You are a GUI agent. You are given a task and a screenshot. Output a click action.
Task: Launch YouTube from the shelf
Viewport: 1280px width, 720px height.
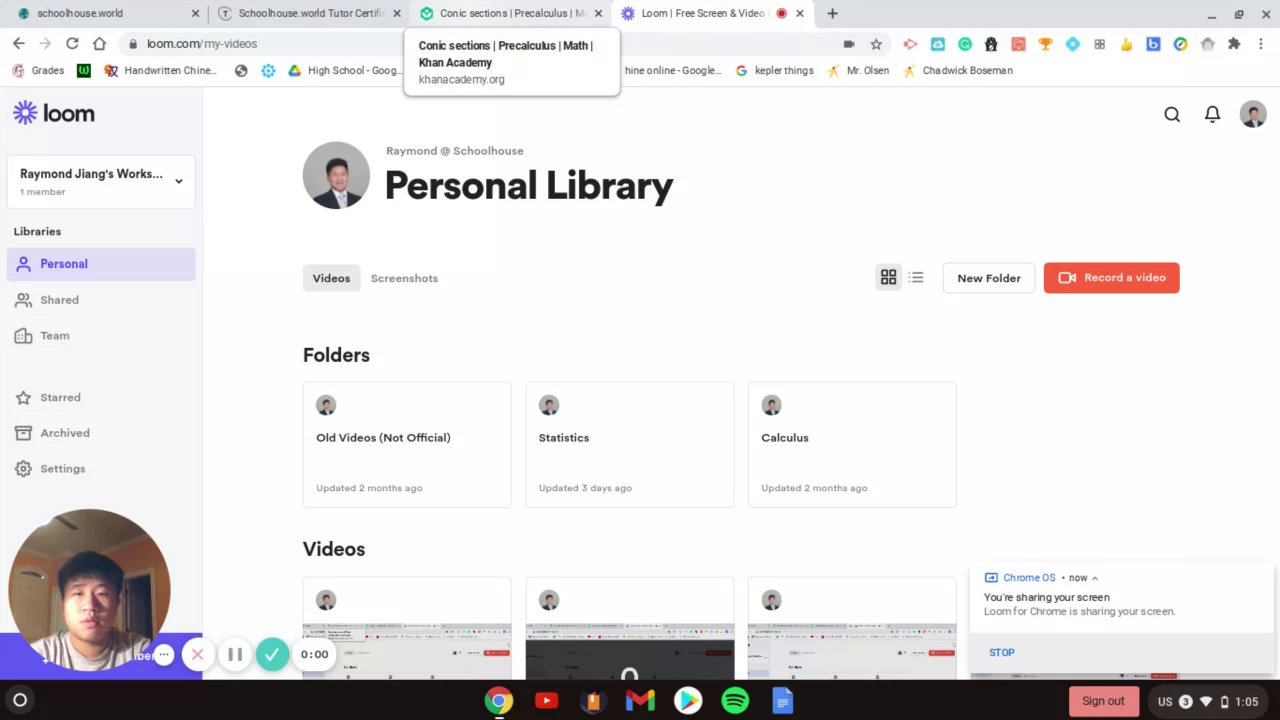546,701
